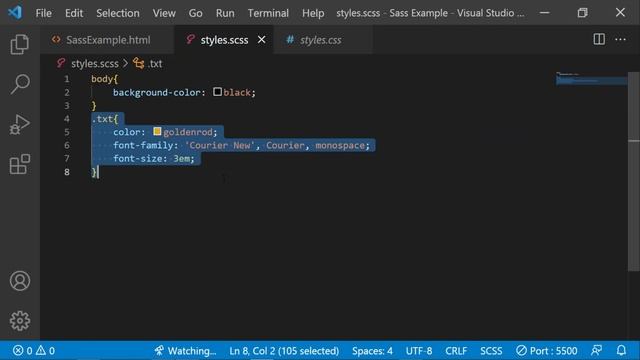Open the Explorer view in activity bar
Image resolution: width=640 pixels, height=360 pixels.
(20, 44)
